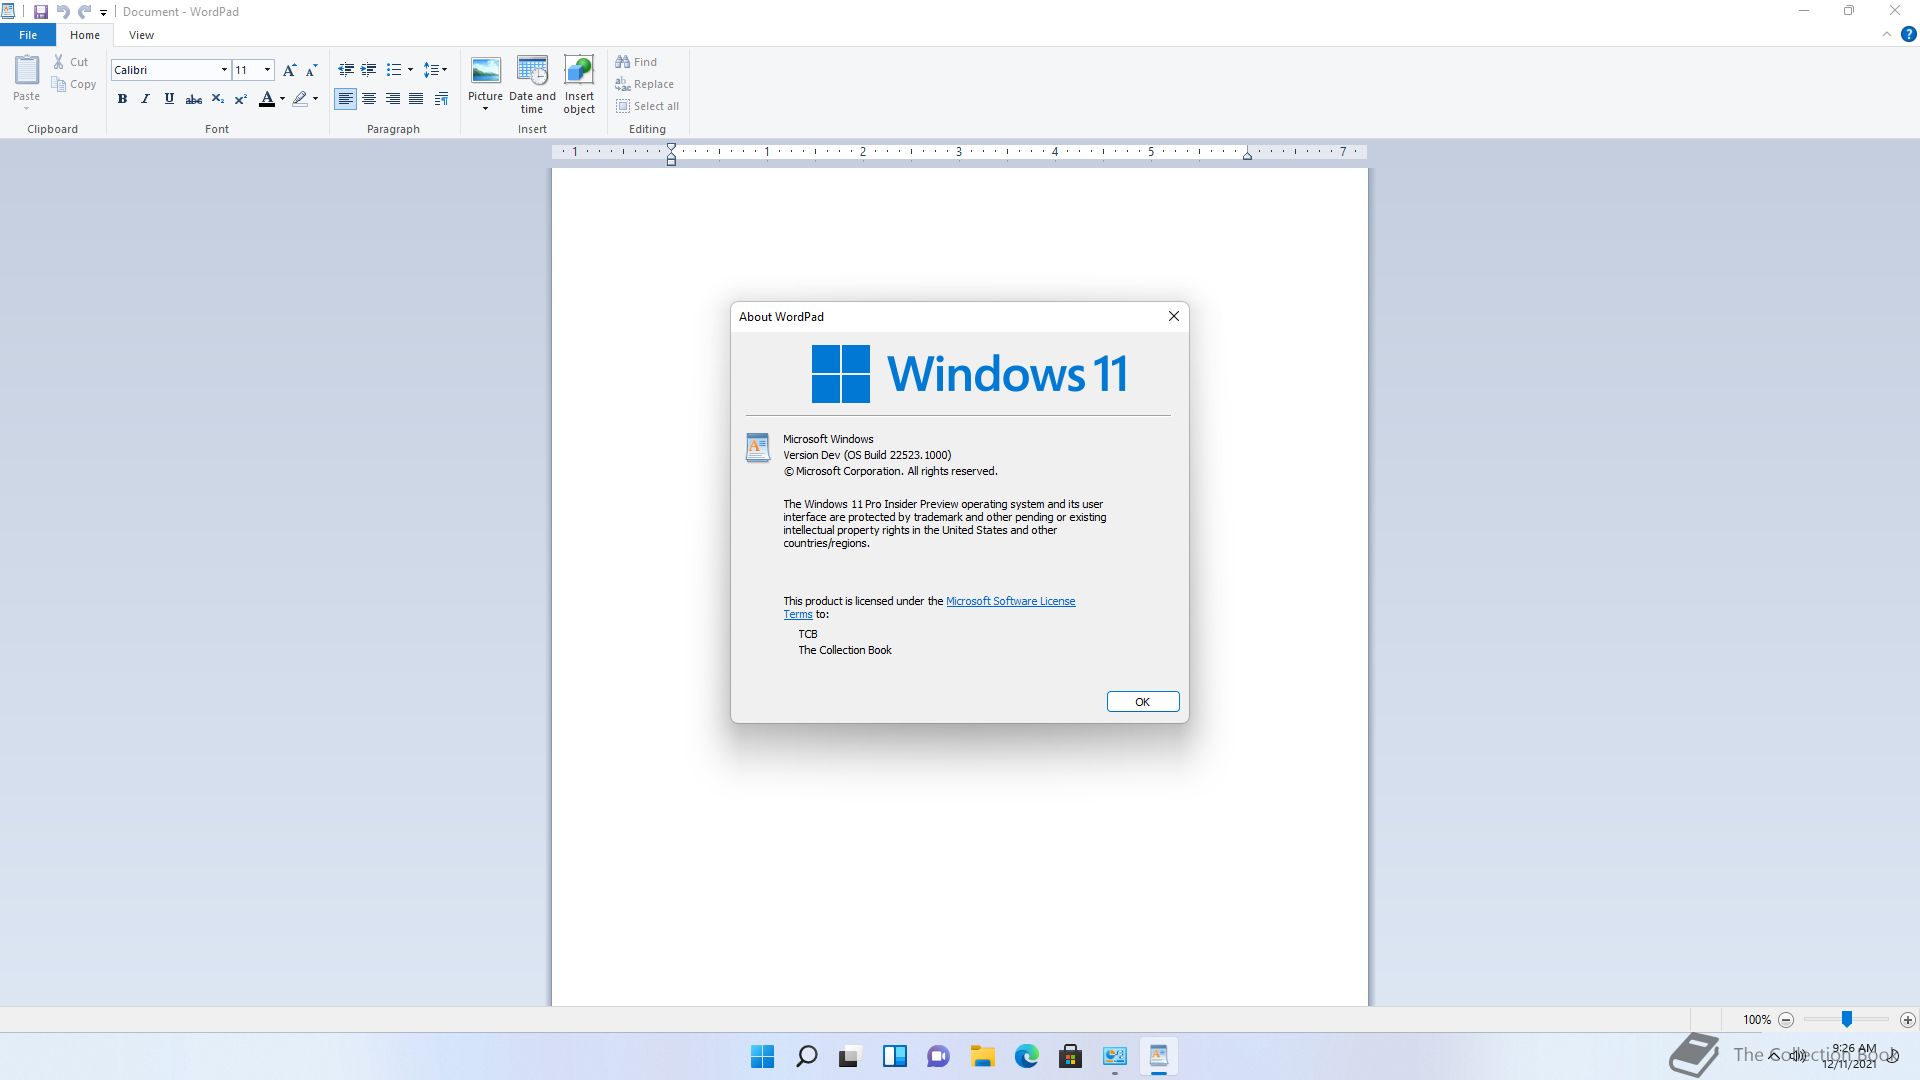Click the Decrease indent icon
This screenshot has width=1920, height=1080.
[346, 70]
